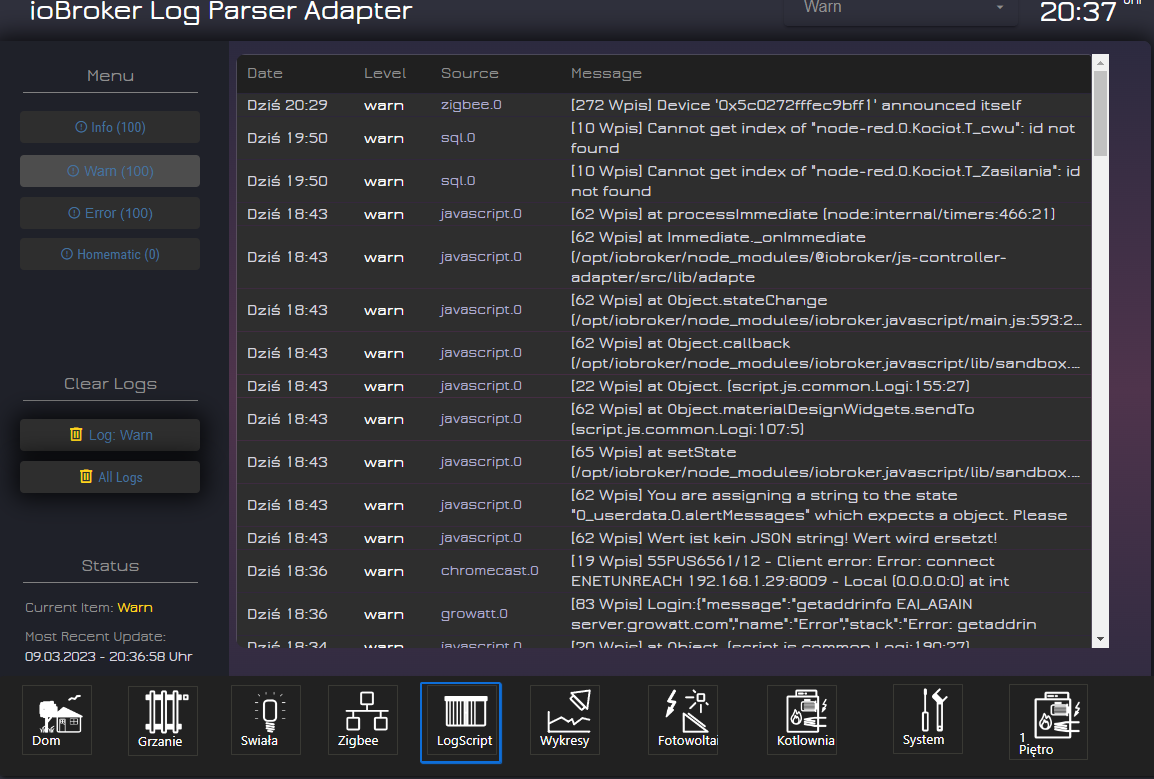
Task: Select the zigbee.0 source cell
Action: pyautogui.click(x=471, y=105)
